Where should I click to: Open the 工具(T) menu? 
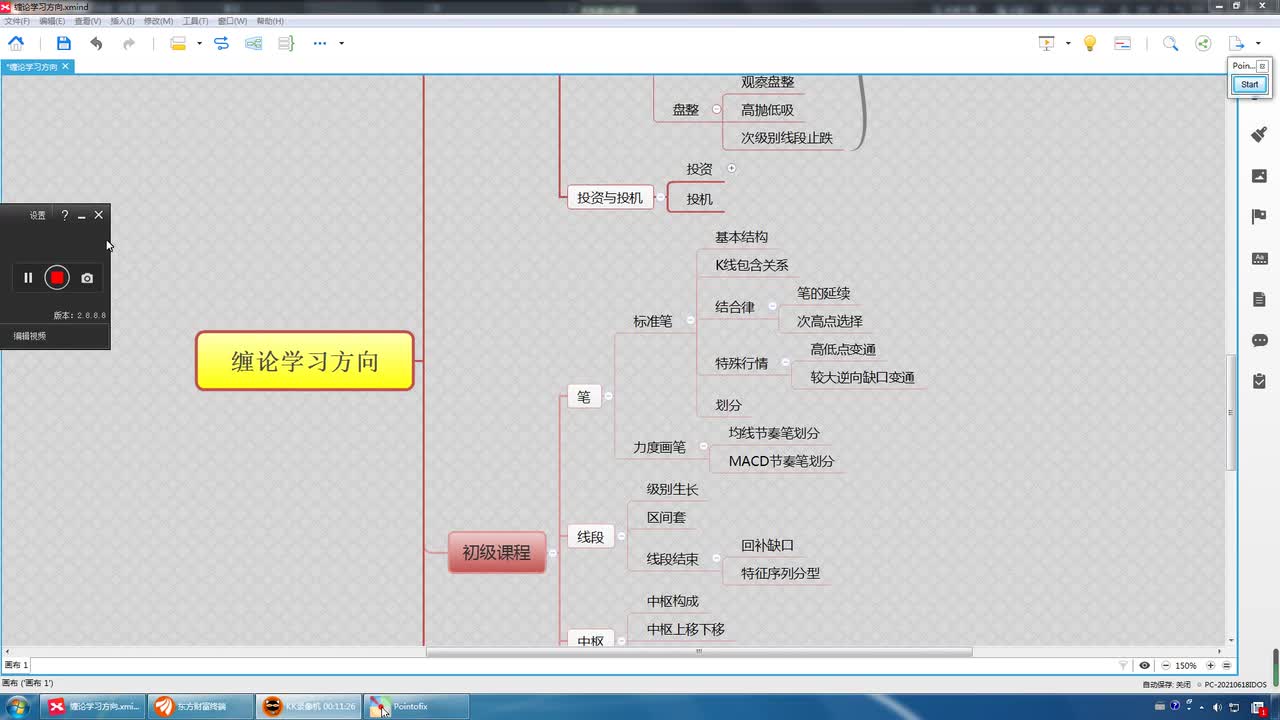(195, 21)
